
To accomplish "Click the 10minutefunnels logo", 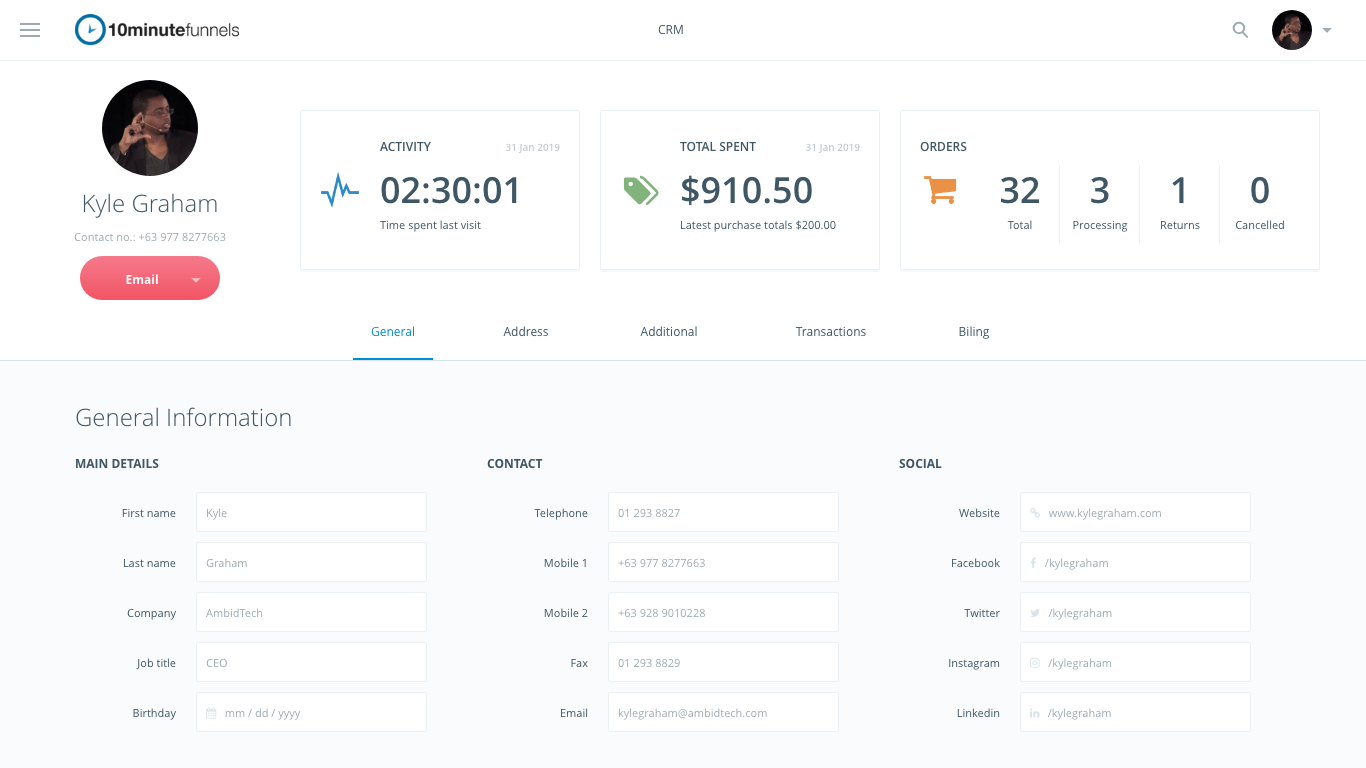I will click(158, 30).
